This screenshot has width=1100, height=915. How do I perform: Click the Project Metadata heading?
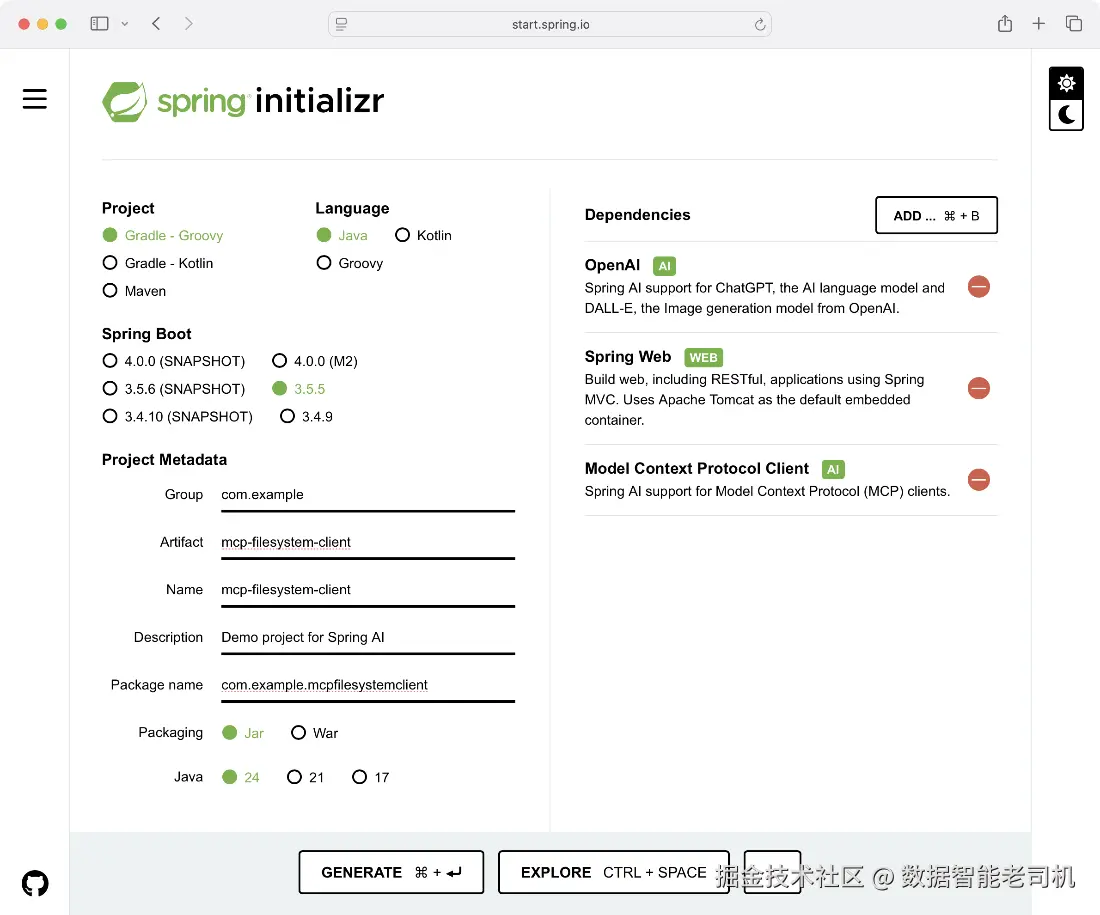(x=164, y=460)
